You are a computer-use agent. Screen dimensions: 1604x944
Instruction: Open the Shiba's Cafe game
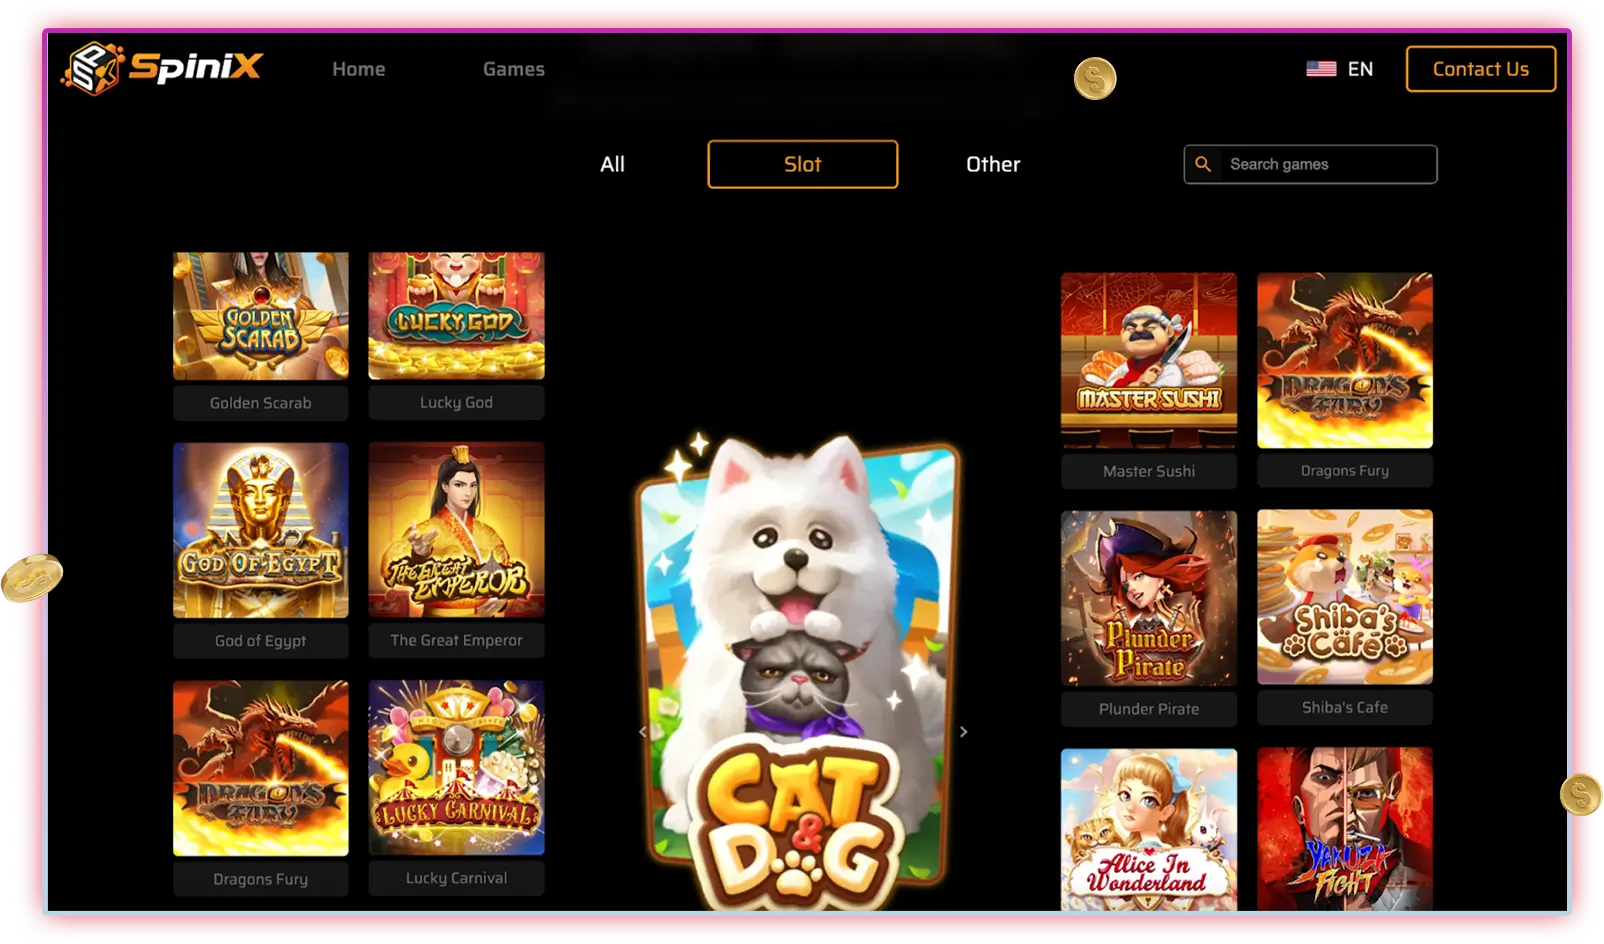click(x=1344, y=597)
